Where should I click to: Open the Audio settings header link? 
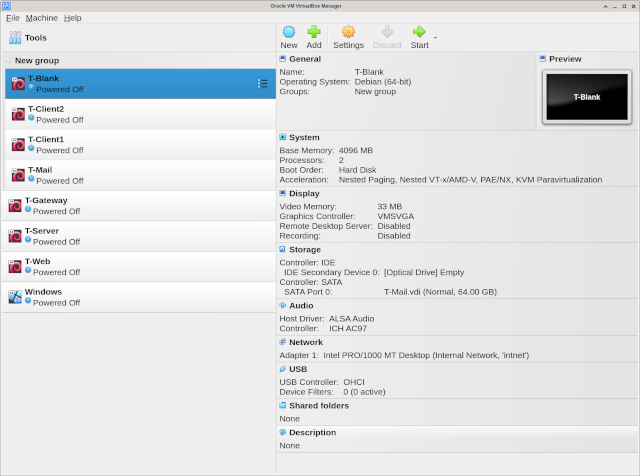(301, 305)
